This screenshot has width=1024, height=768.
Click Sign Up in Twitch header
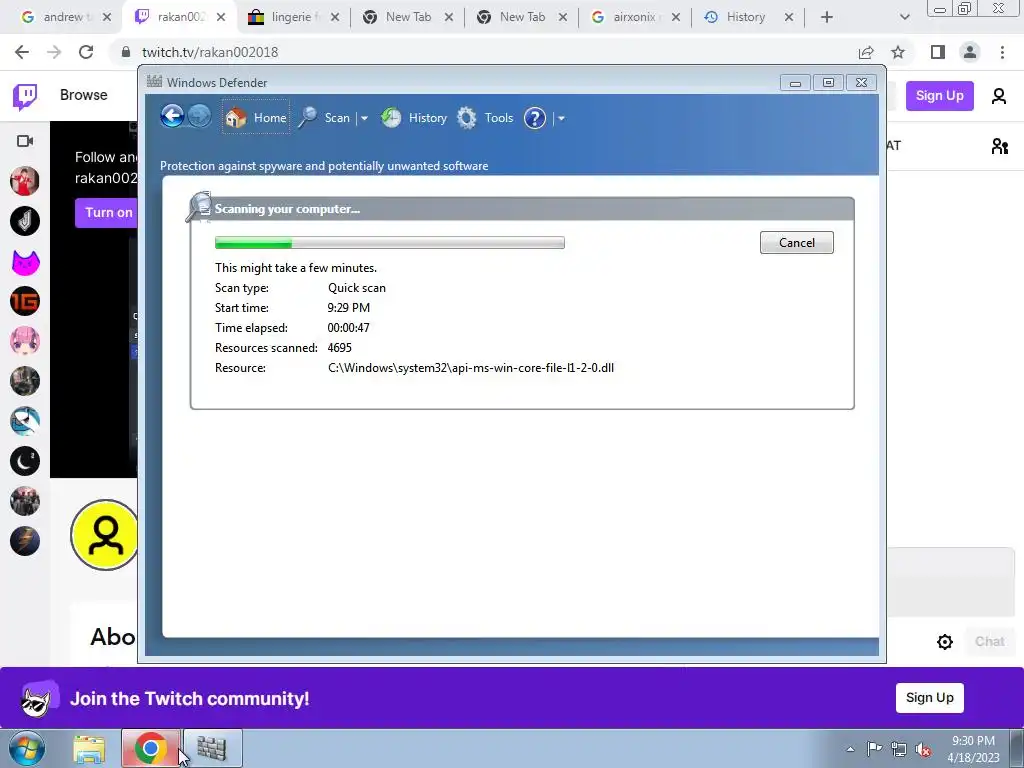pyautogui.click(x=939, y=95)
